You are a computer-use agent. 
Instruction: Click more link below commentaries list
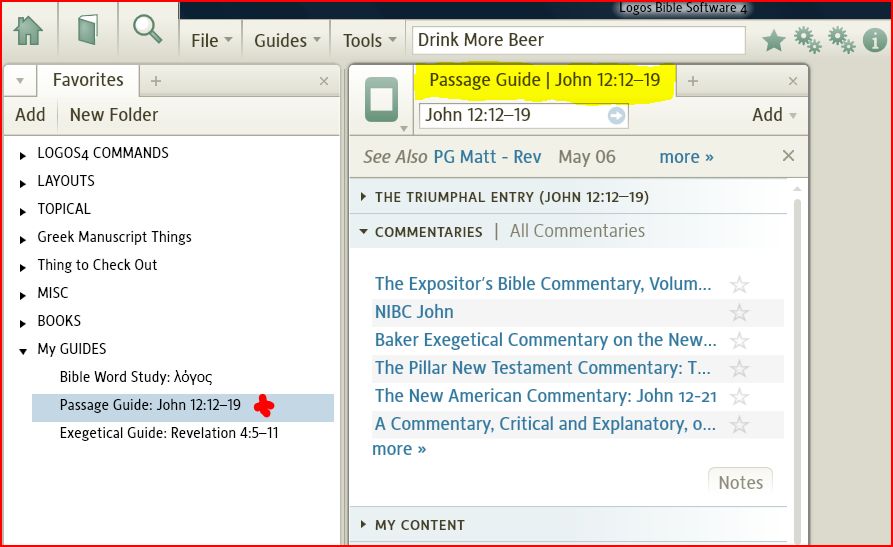pos(399,449)
